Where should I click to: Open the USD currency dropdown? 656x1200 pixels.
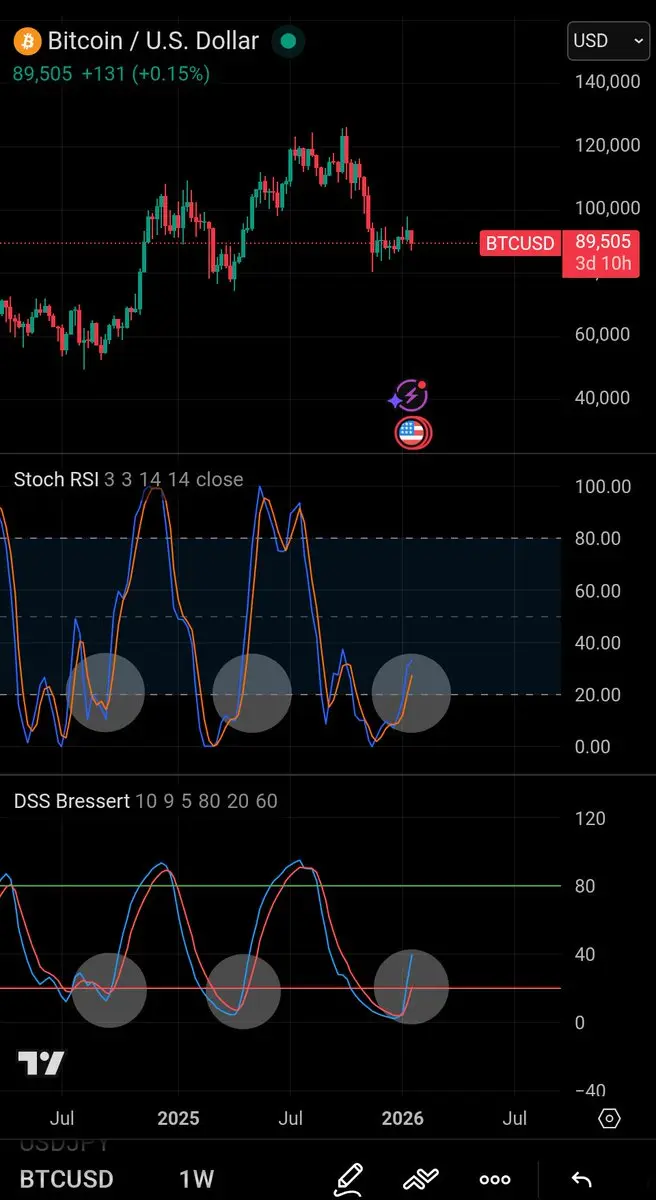[x=608, y=41]
